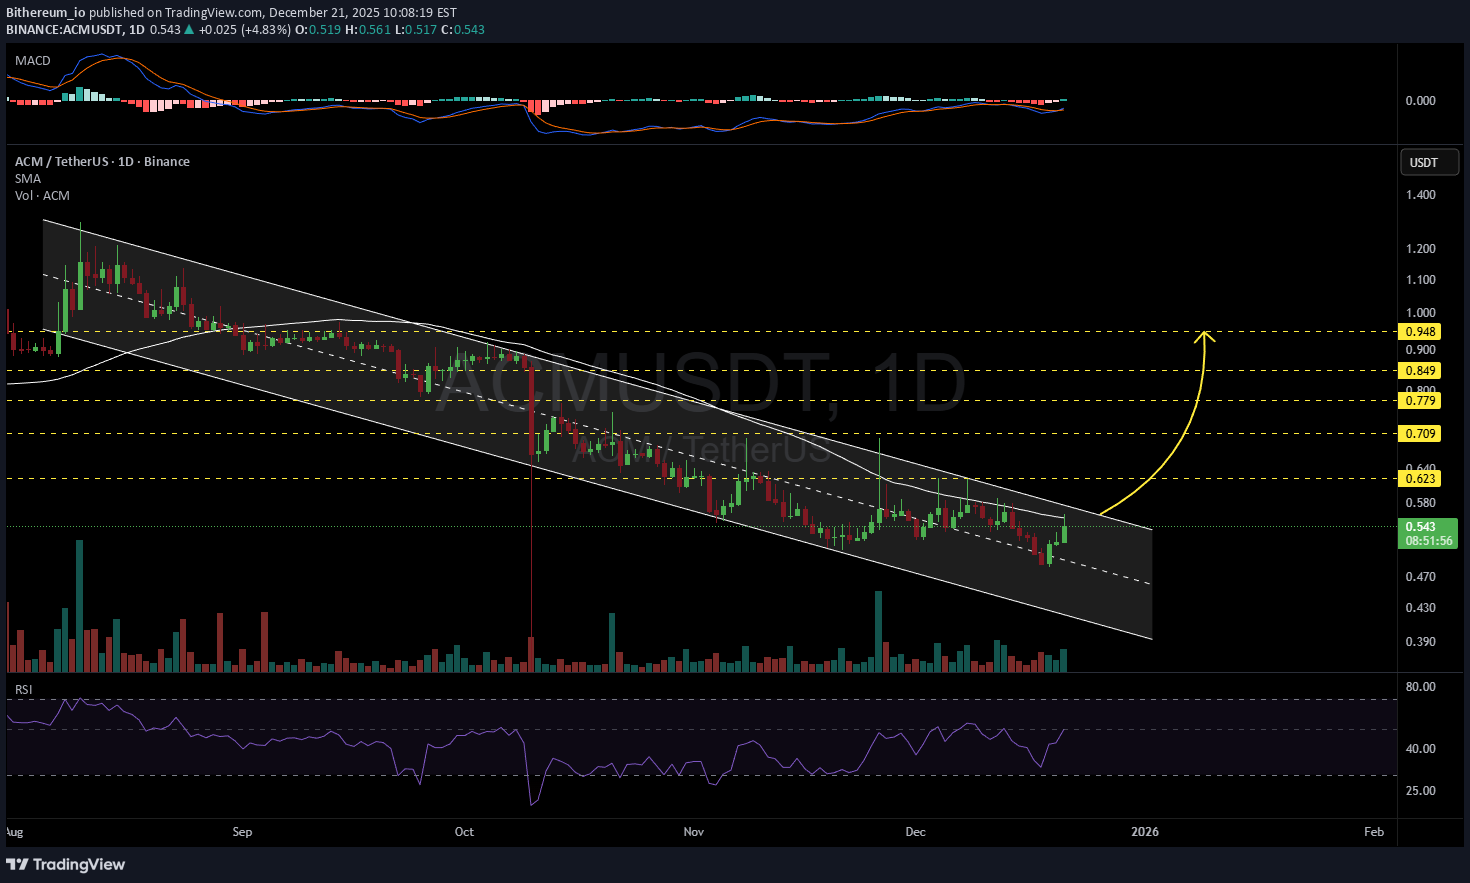Select the MACD indicator label
The height and width of the screenshot is (883, 1470).
pyautogui.click(x=32, y=61)
